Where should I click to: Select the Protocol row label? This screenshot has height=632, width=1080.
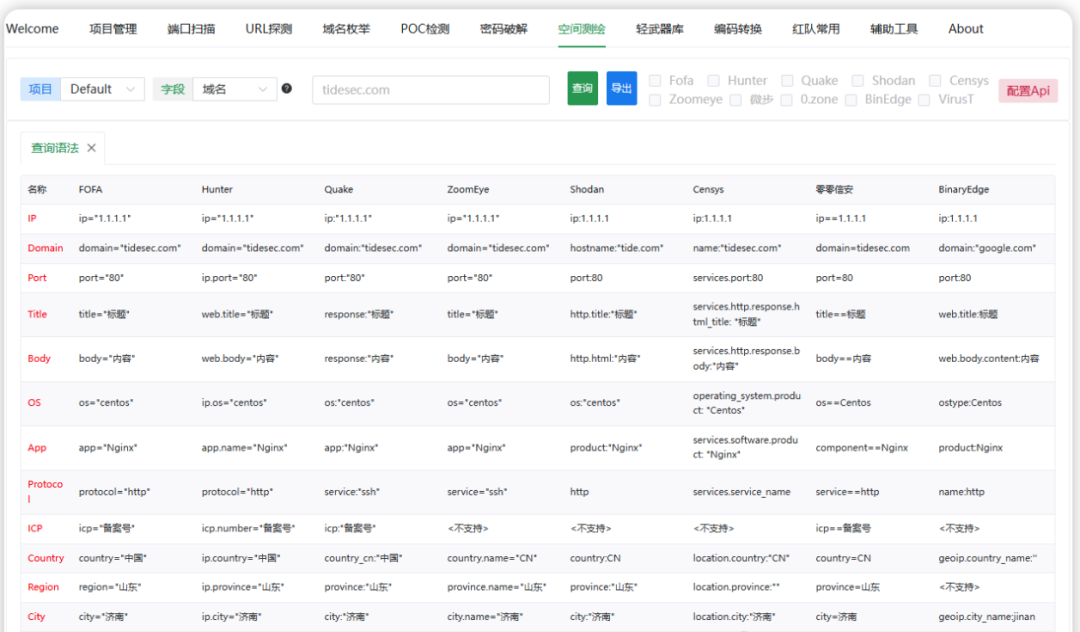click(45, 492)
